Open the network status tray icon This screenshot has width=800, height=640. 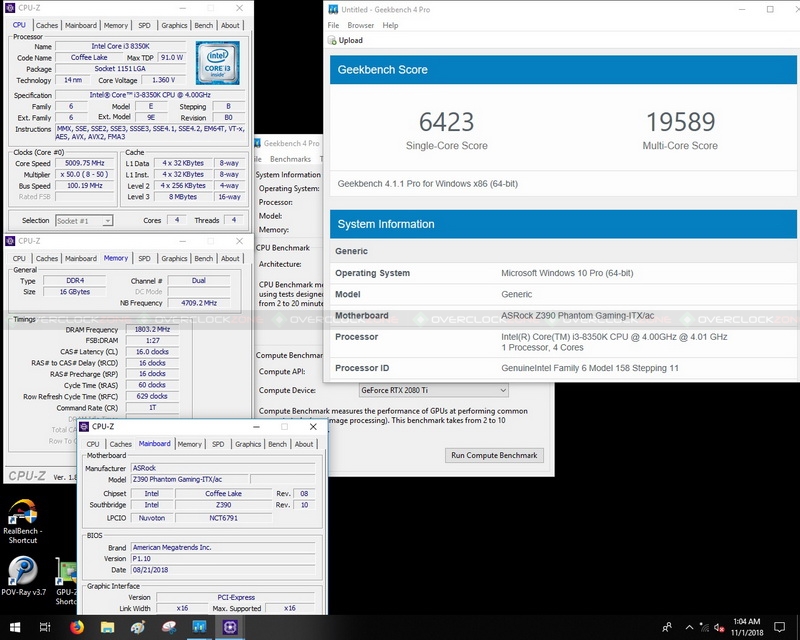click(705, 627)
